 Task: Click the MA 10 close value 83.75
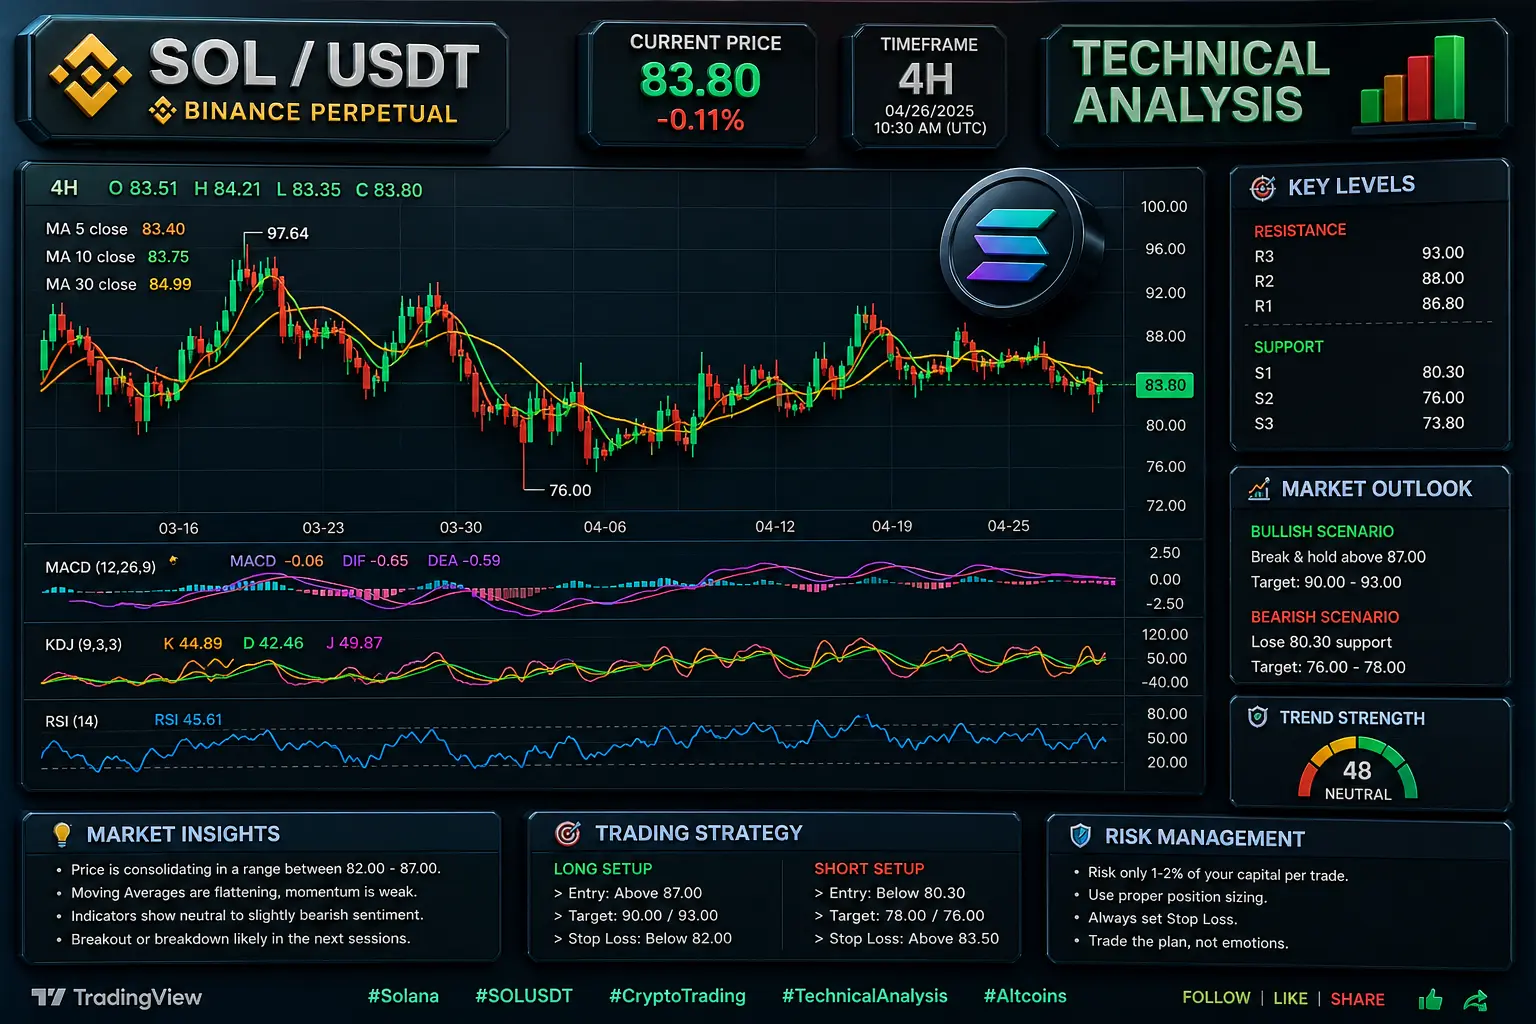(168, 257)
